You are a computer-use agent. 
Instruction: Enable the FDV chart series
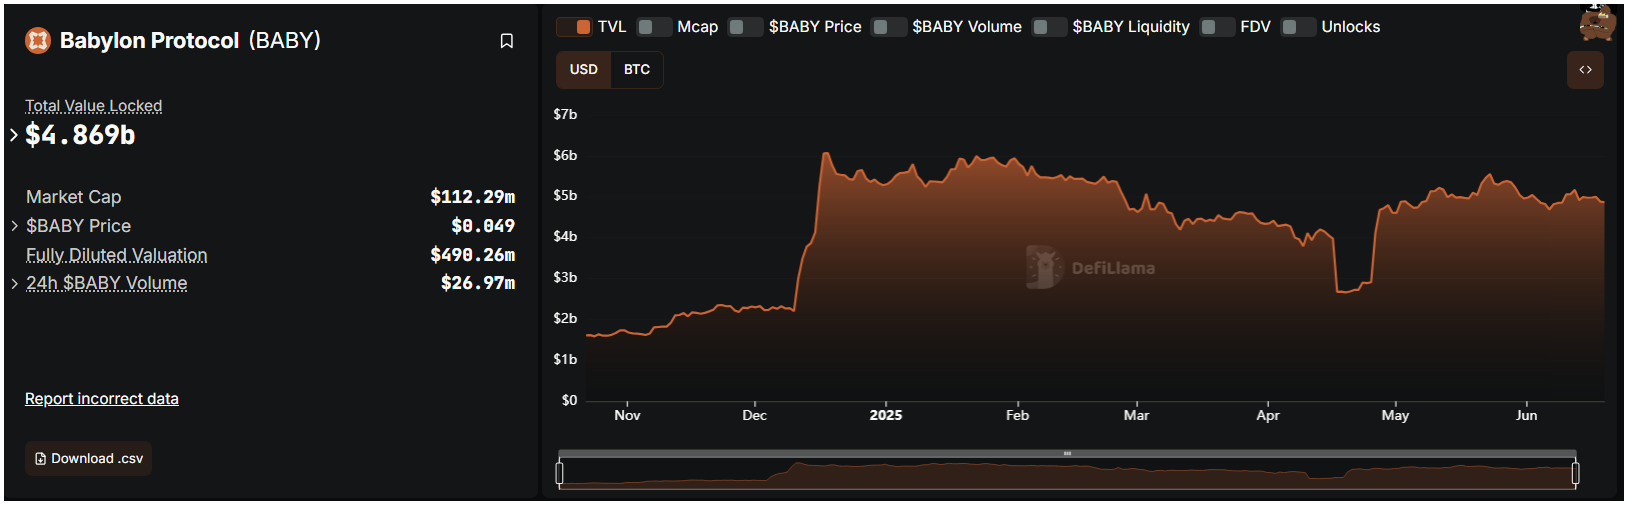(1217, 27)
